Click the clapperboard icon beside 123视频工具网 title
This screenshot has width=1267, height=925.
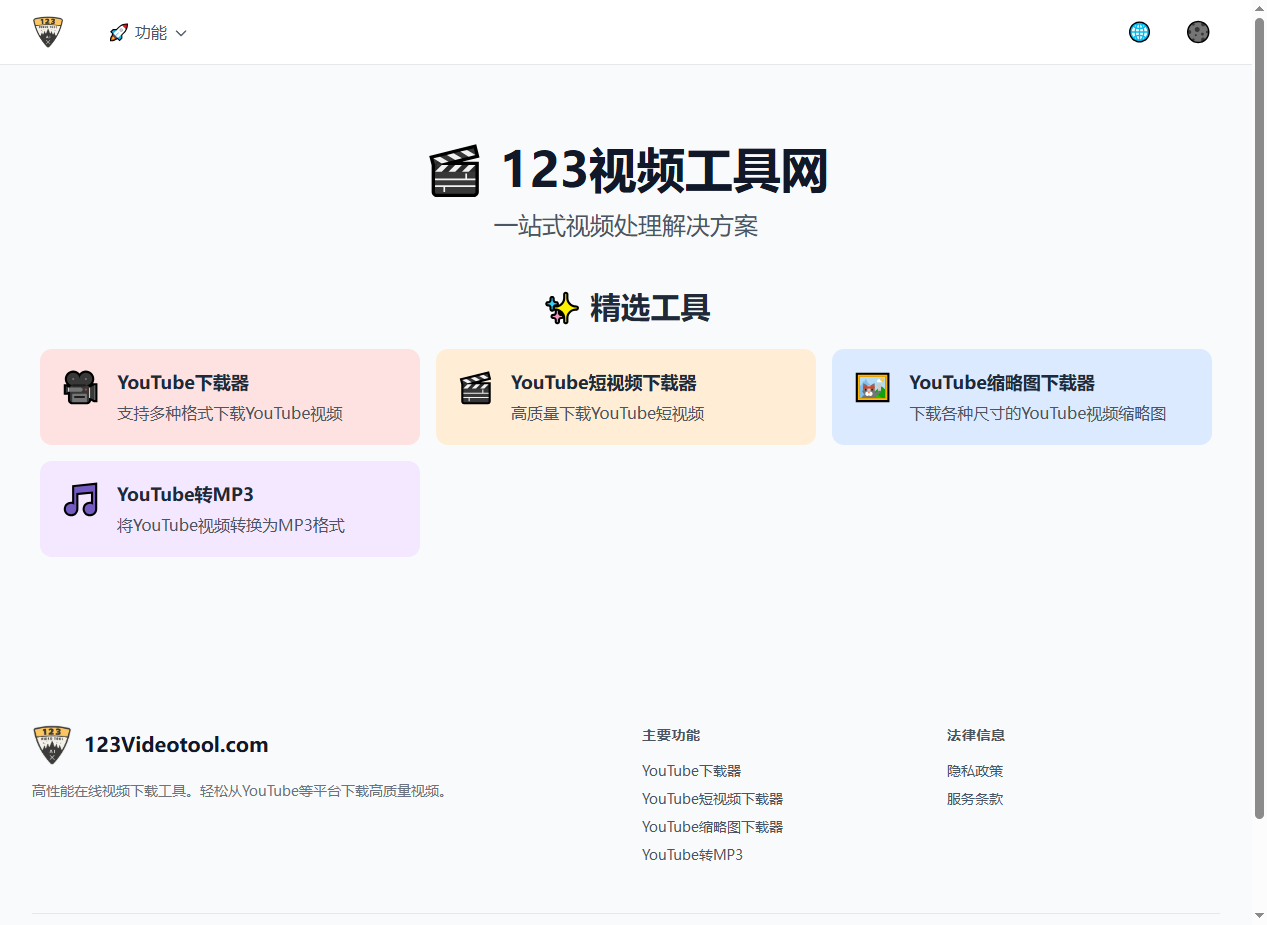(455, 171)
